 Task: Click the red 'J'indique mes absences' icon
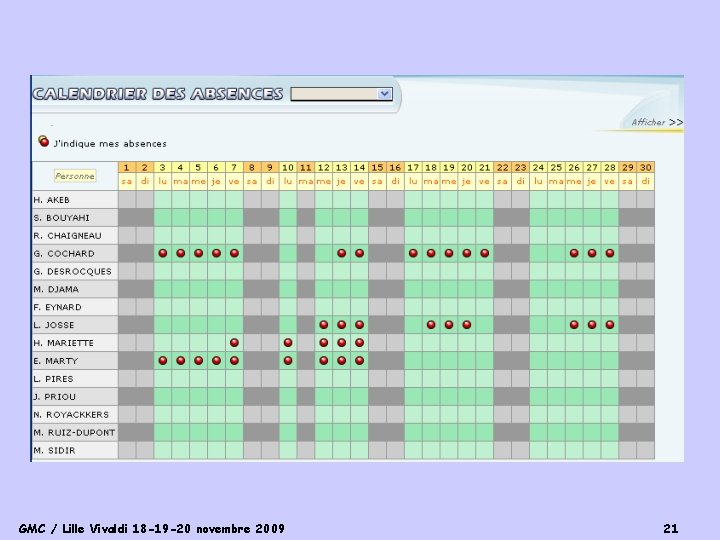(x=44, y=141)
